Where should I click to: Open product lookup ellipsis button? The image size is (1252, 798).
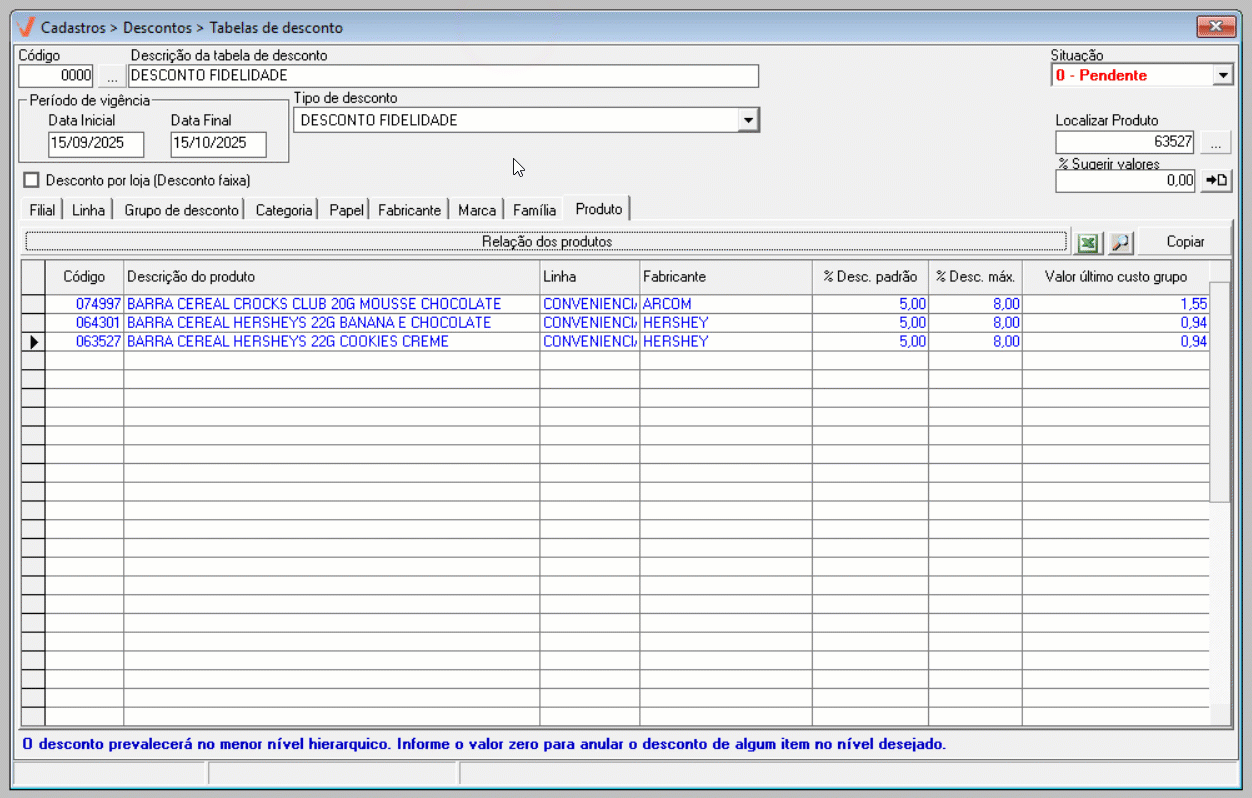1216,142
